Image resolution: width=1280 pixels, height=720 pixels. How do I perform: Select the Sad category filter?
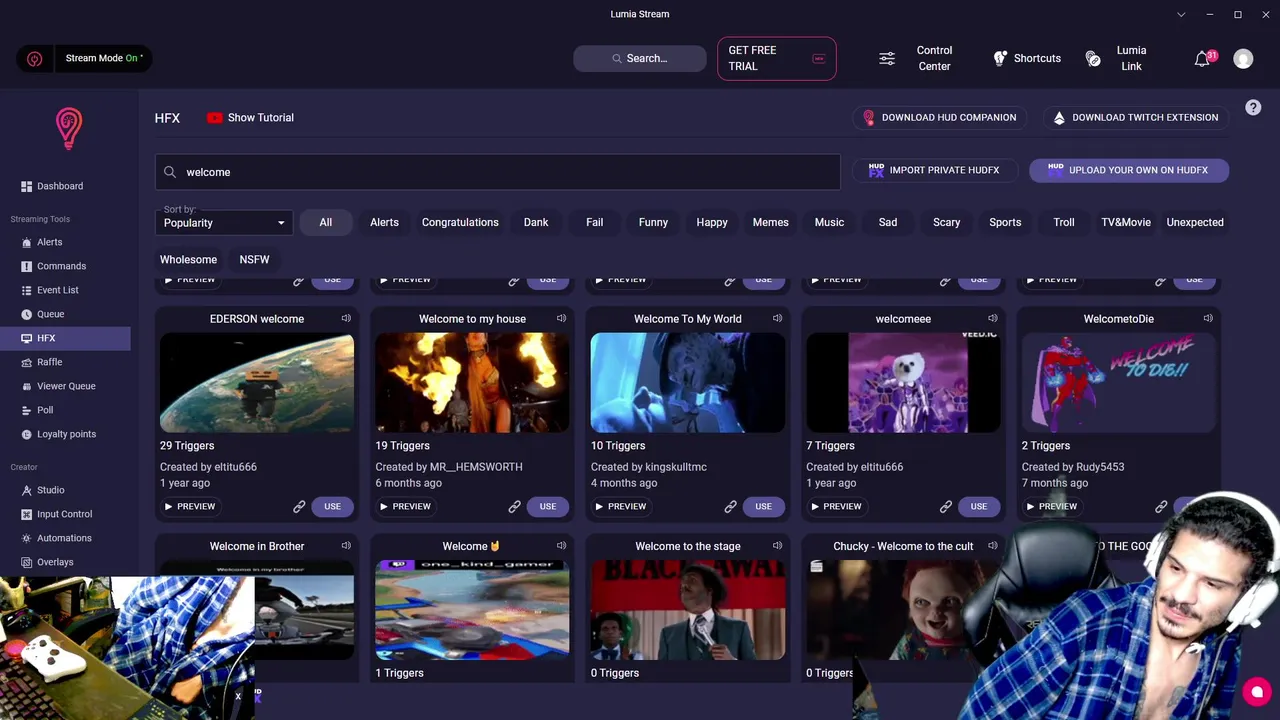[888, 223]
